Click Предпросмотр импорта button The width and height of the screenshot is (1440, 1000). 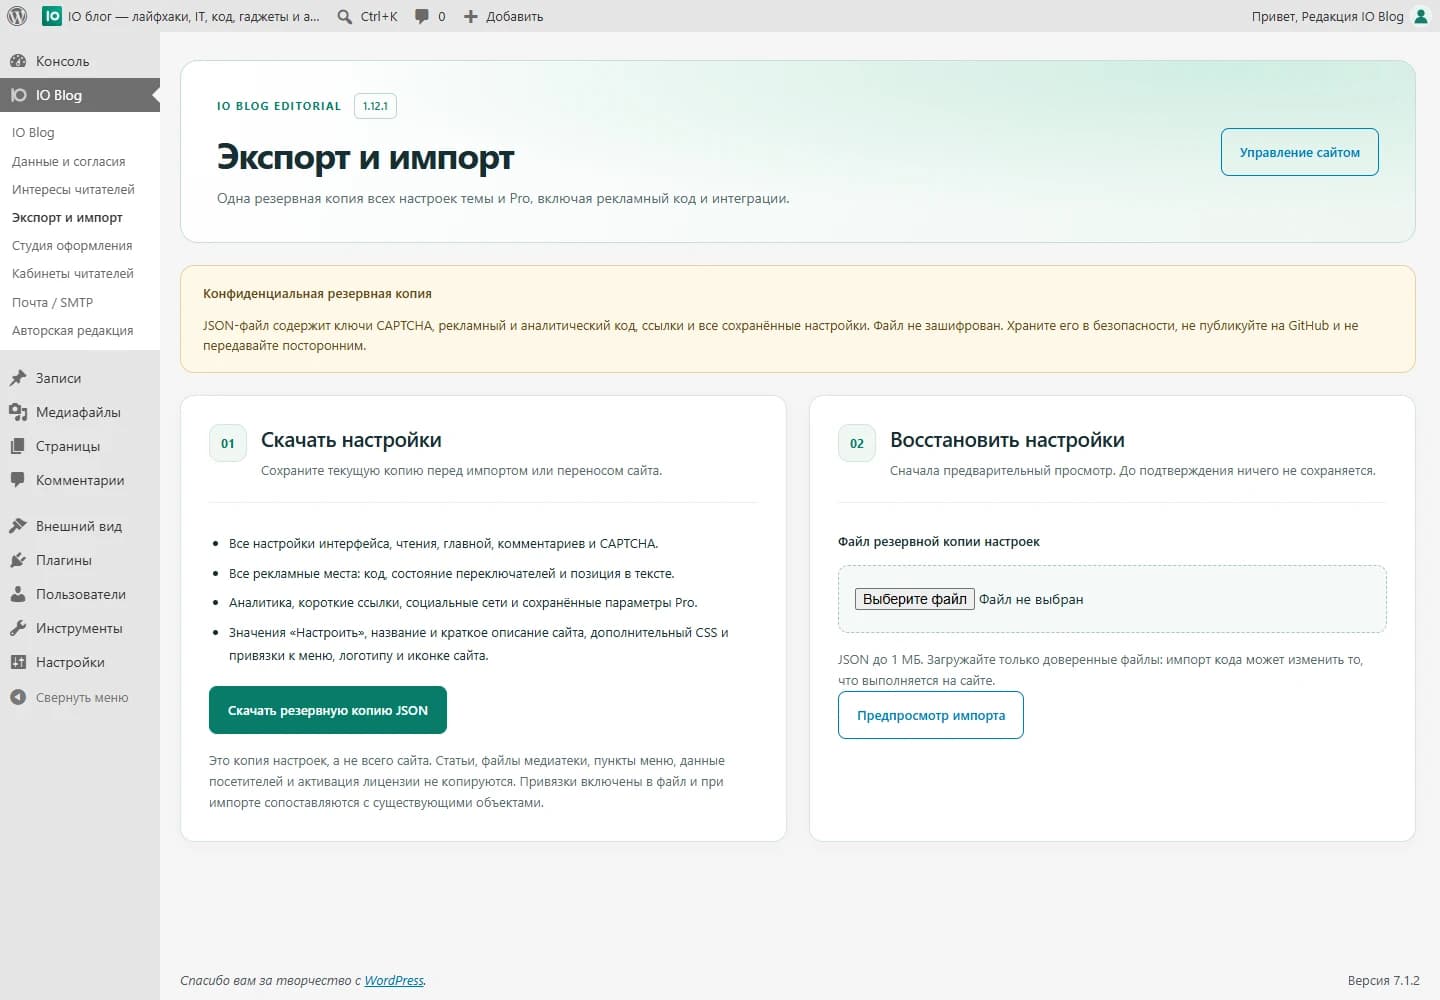[x=931, y=715]
